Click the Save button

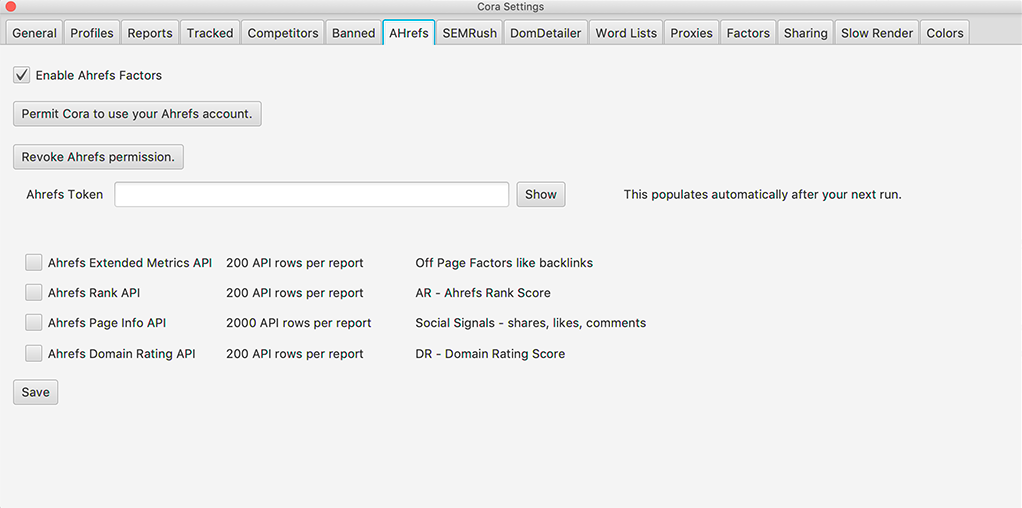click(35, 392)
